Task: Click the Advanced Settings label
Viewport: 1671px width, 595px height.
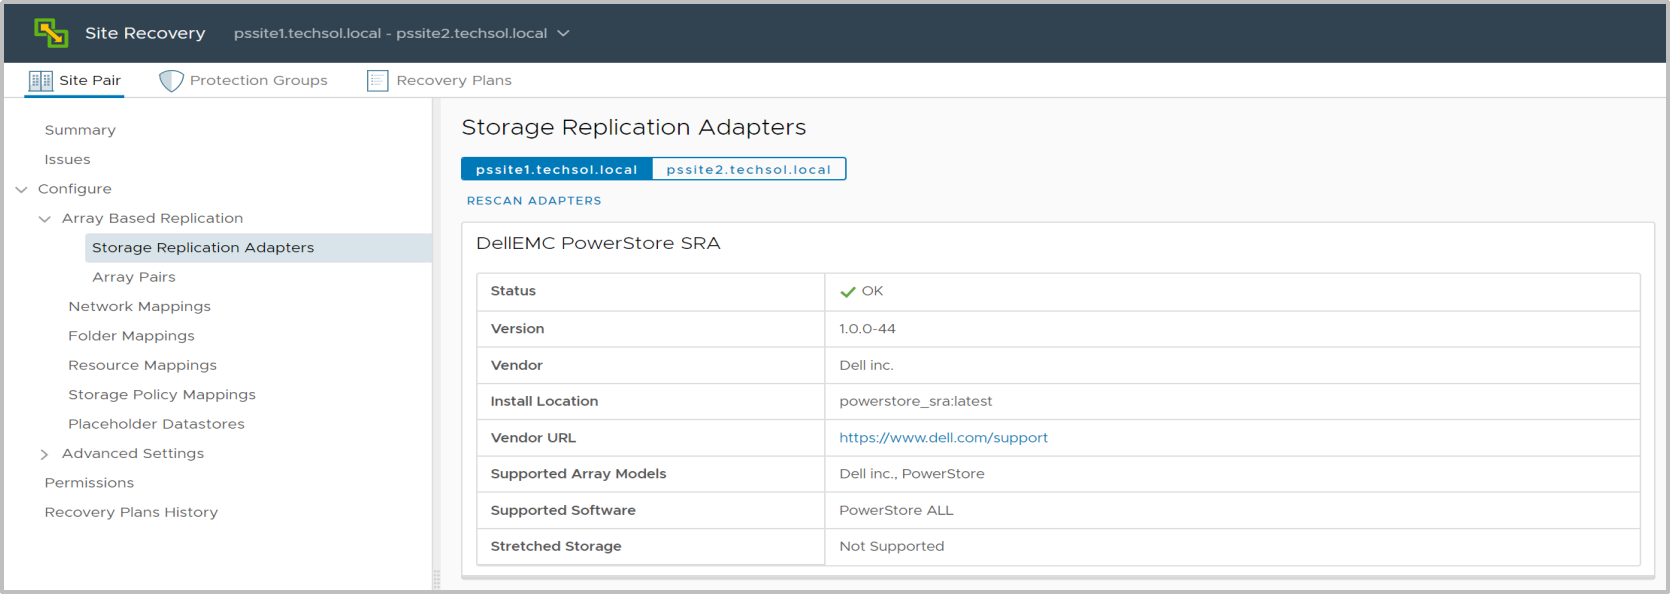Action: pos(133,453)
